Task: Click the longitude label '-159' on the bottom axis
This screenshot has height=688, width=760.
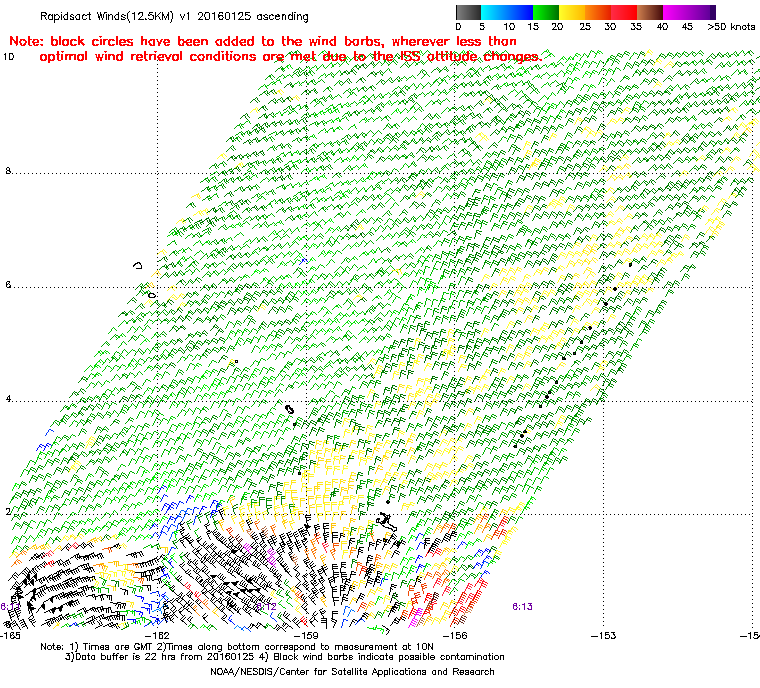Action: 306,635
